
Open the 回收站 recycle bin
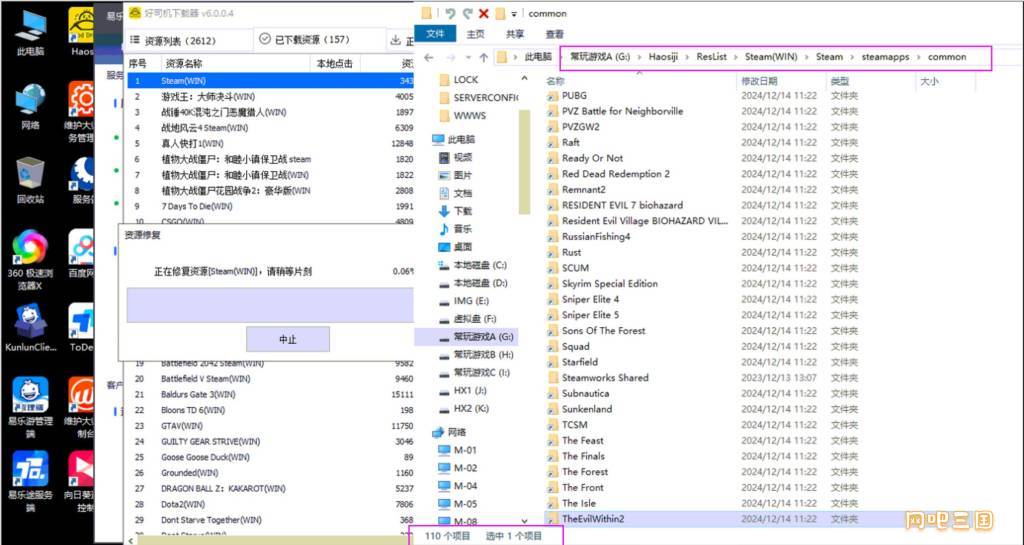pos(30,181)
